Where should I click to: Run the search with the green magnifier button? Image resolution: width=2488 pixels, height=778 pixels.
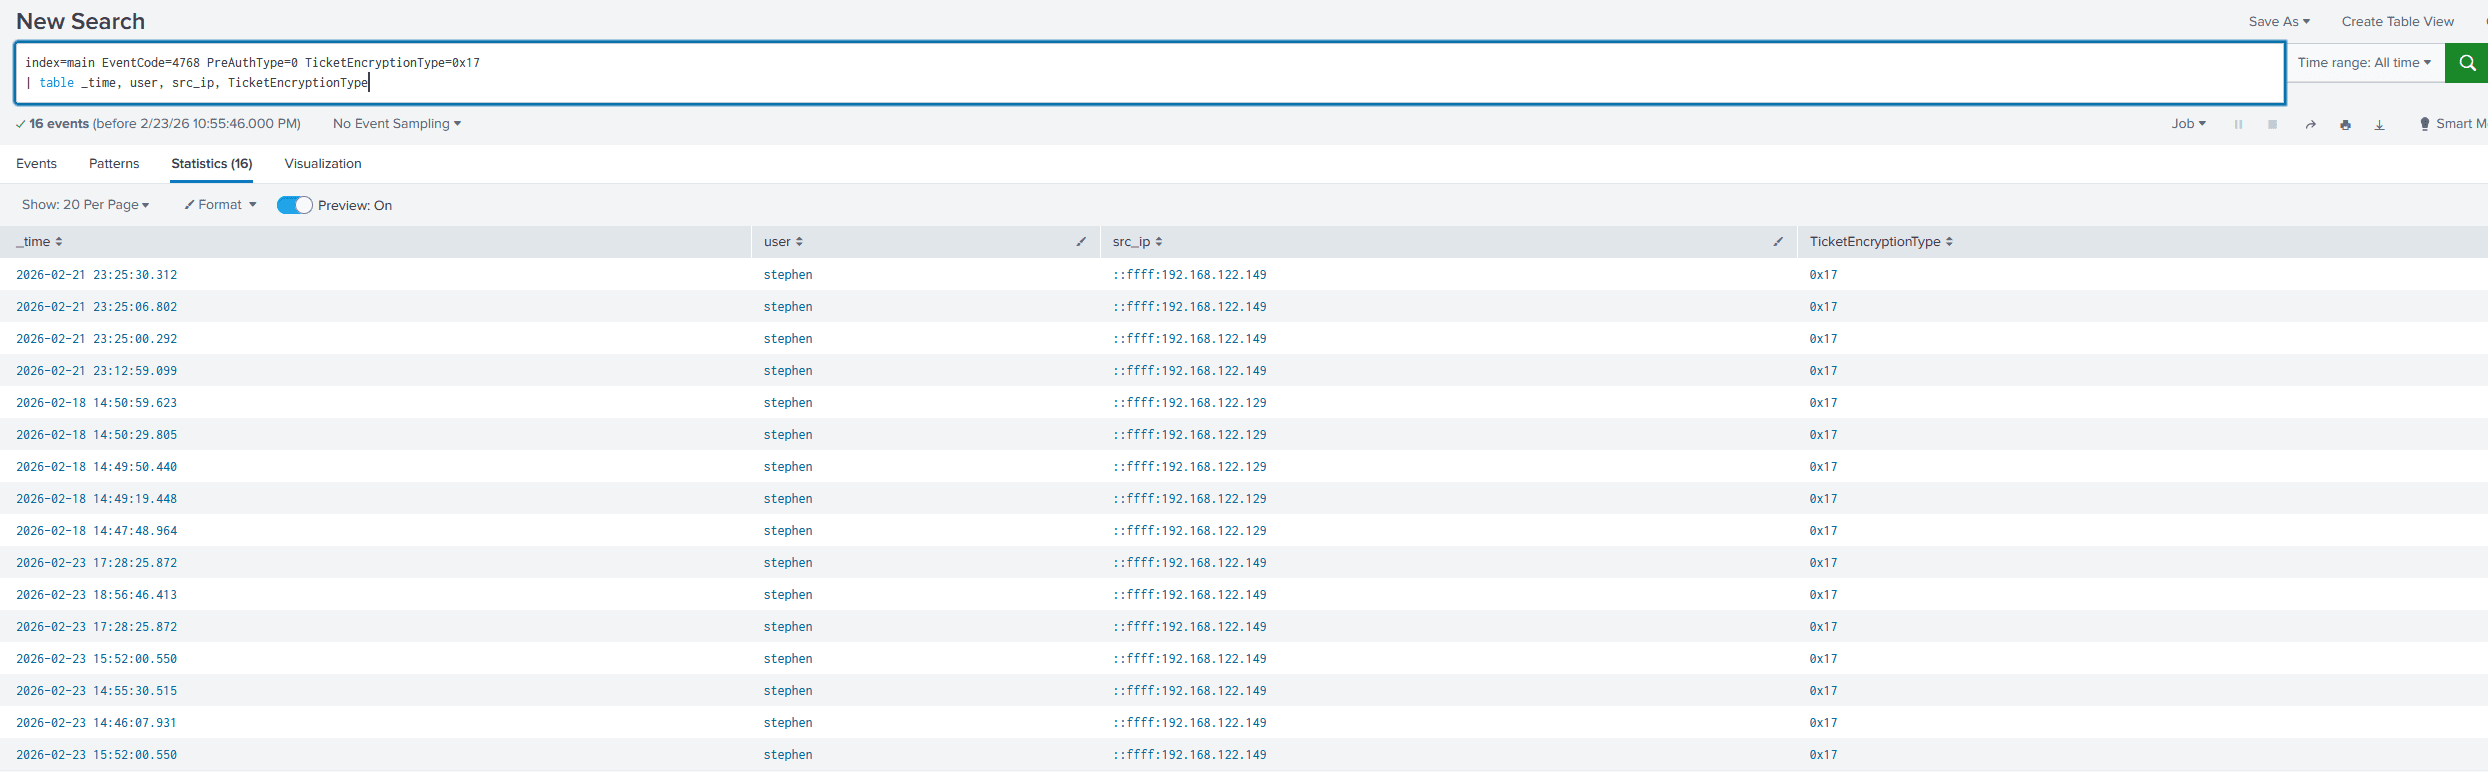[x=2466, y=63]
